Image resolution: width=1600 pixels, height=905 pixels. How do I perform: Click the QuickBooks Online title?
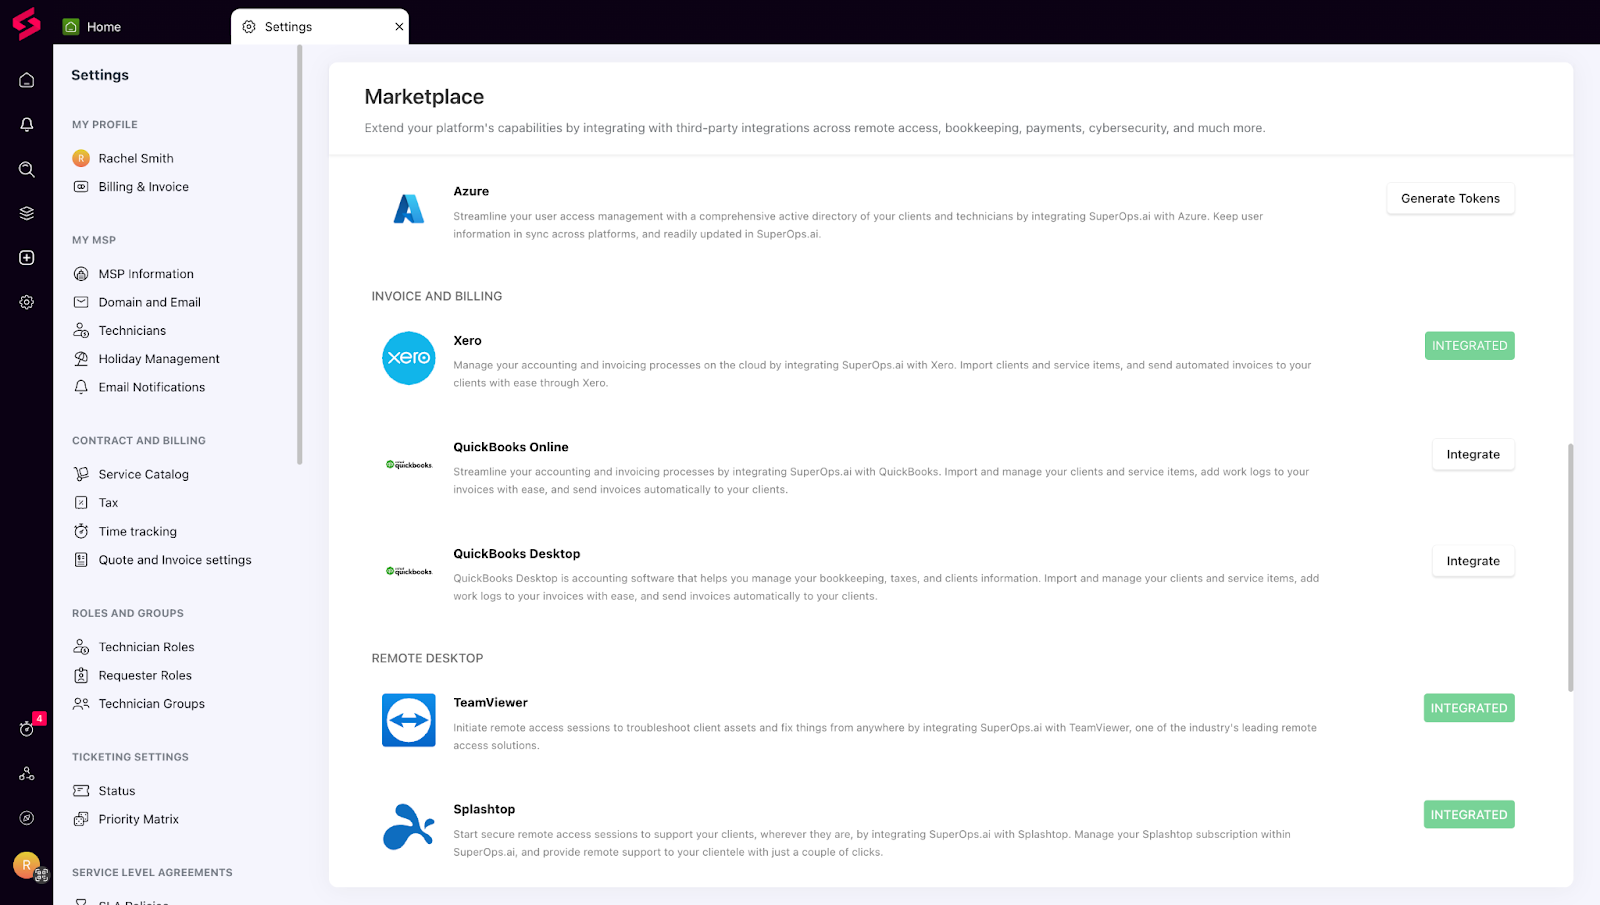(x=511, y=448)
